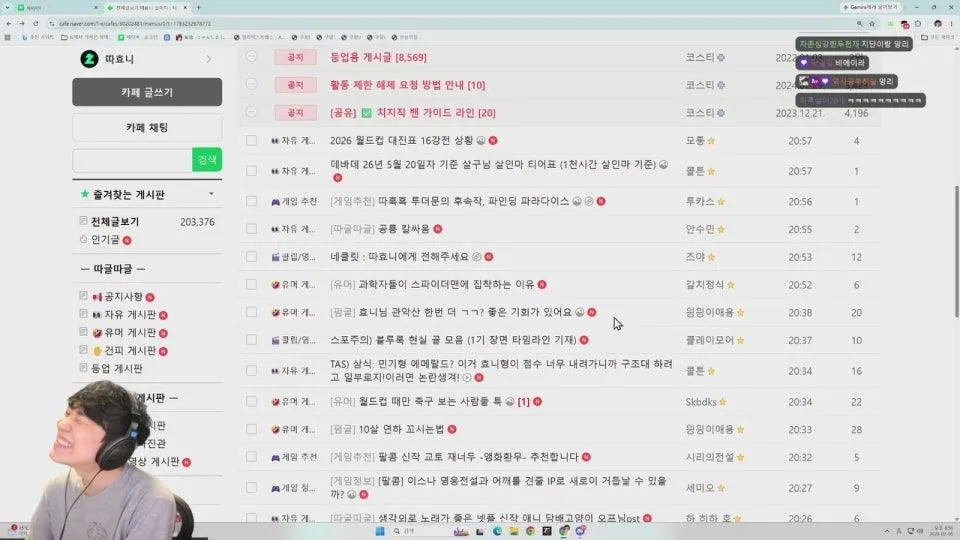Click the browser address bar URL
The height and width of the screenshot is (540, 960).
135,23
